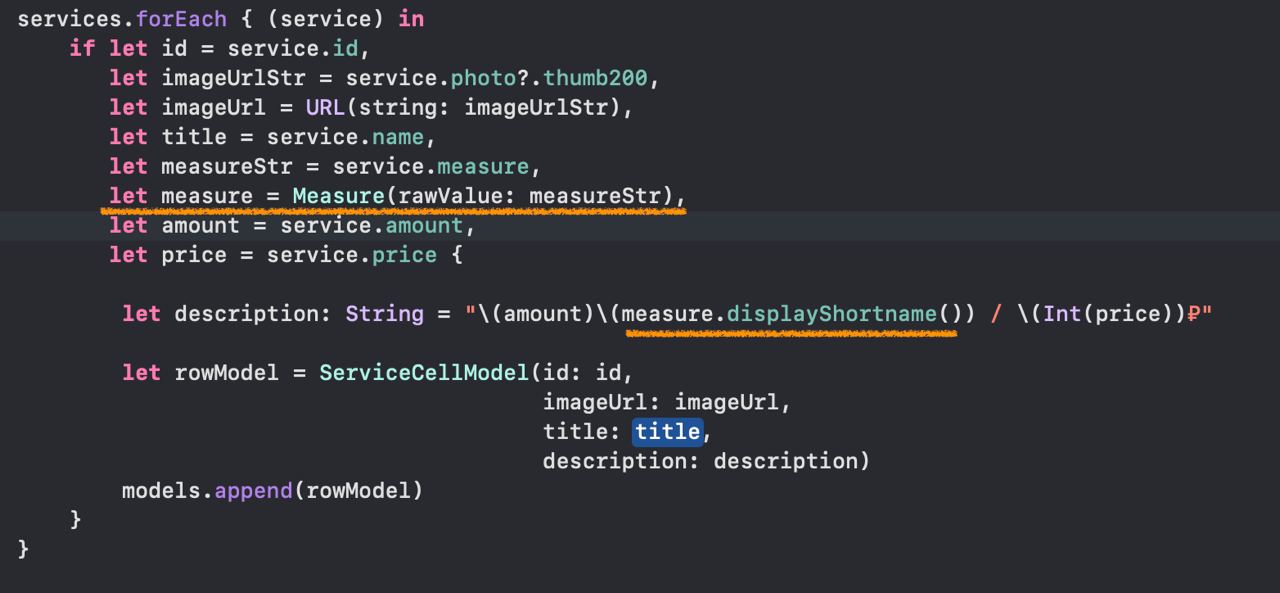Click displayShortname method call
The image size is (1280, 593).
832,314
